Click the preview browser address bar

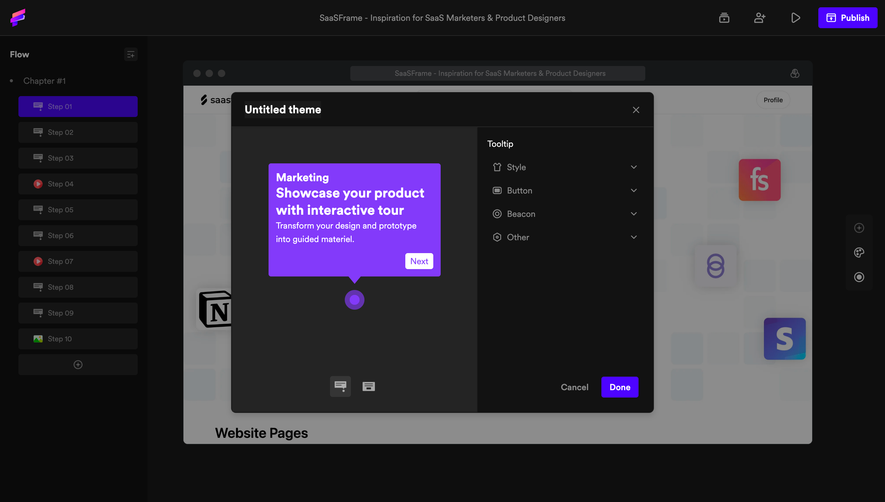click(497, 73)
